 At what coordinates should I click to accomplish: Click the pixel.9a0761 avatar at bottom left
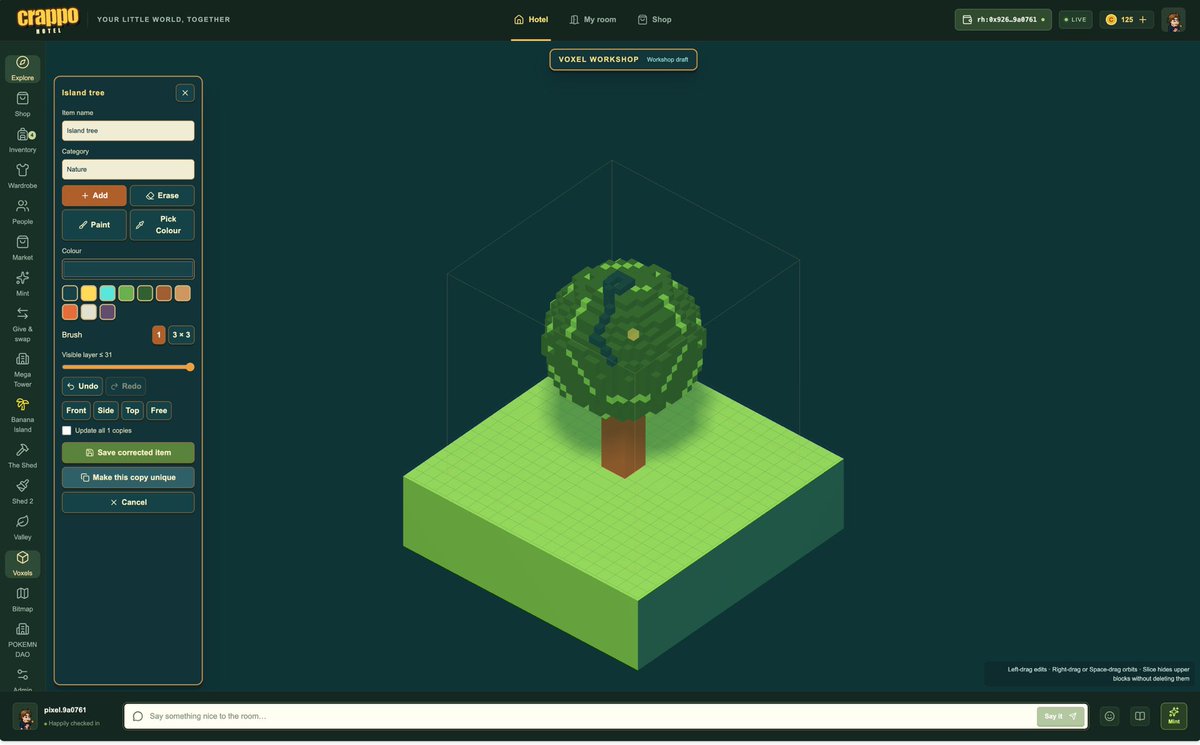pyautogui.click(x=25, y=716)
